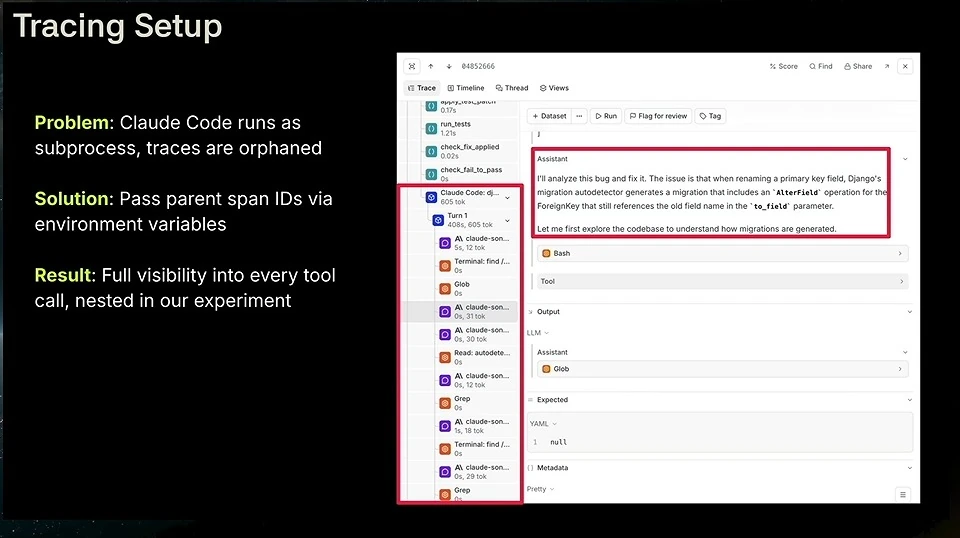This screenshot has width=960, height=538.
Task: Open the YAML format dropdown
Action: 543,424
